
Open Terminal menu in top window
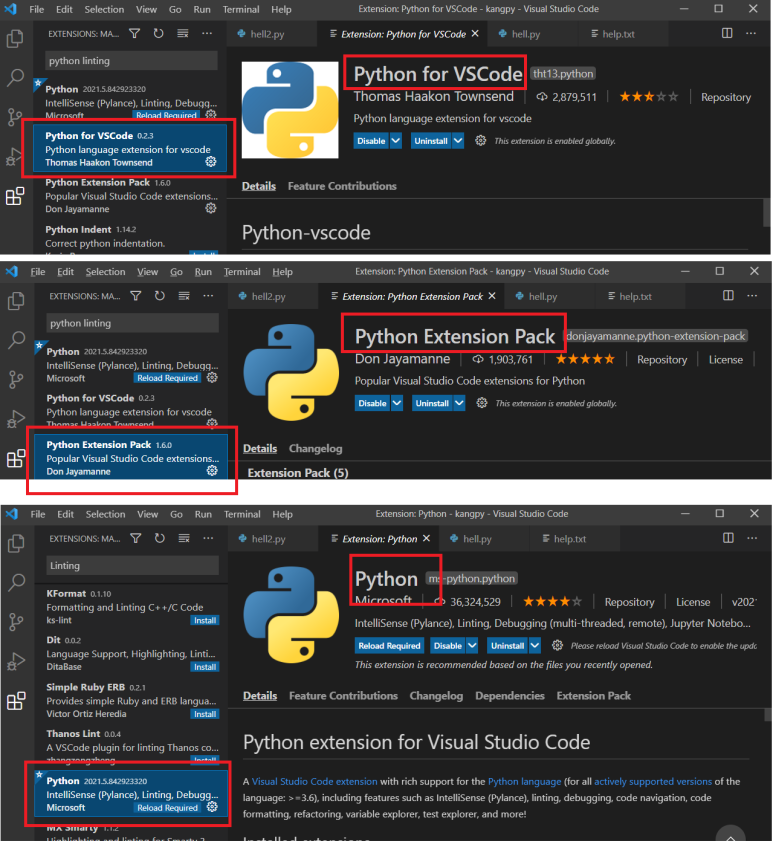pyautogui.click(x=241, y=9)
